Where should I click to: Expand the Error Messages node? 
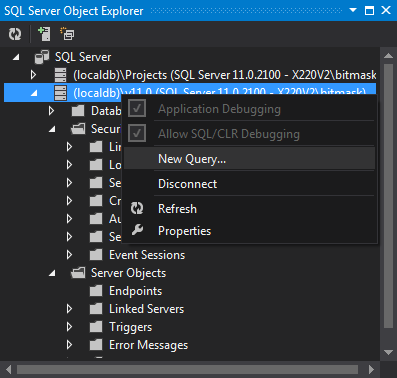[x=69, y=345]
